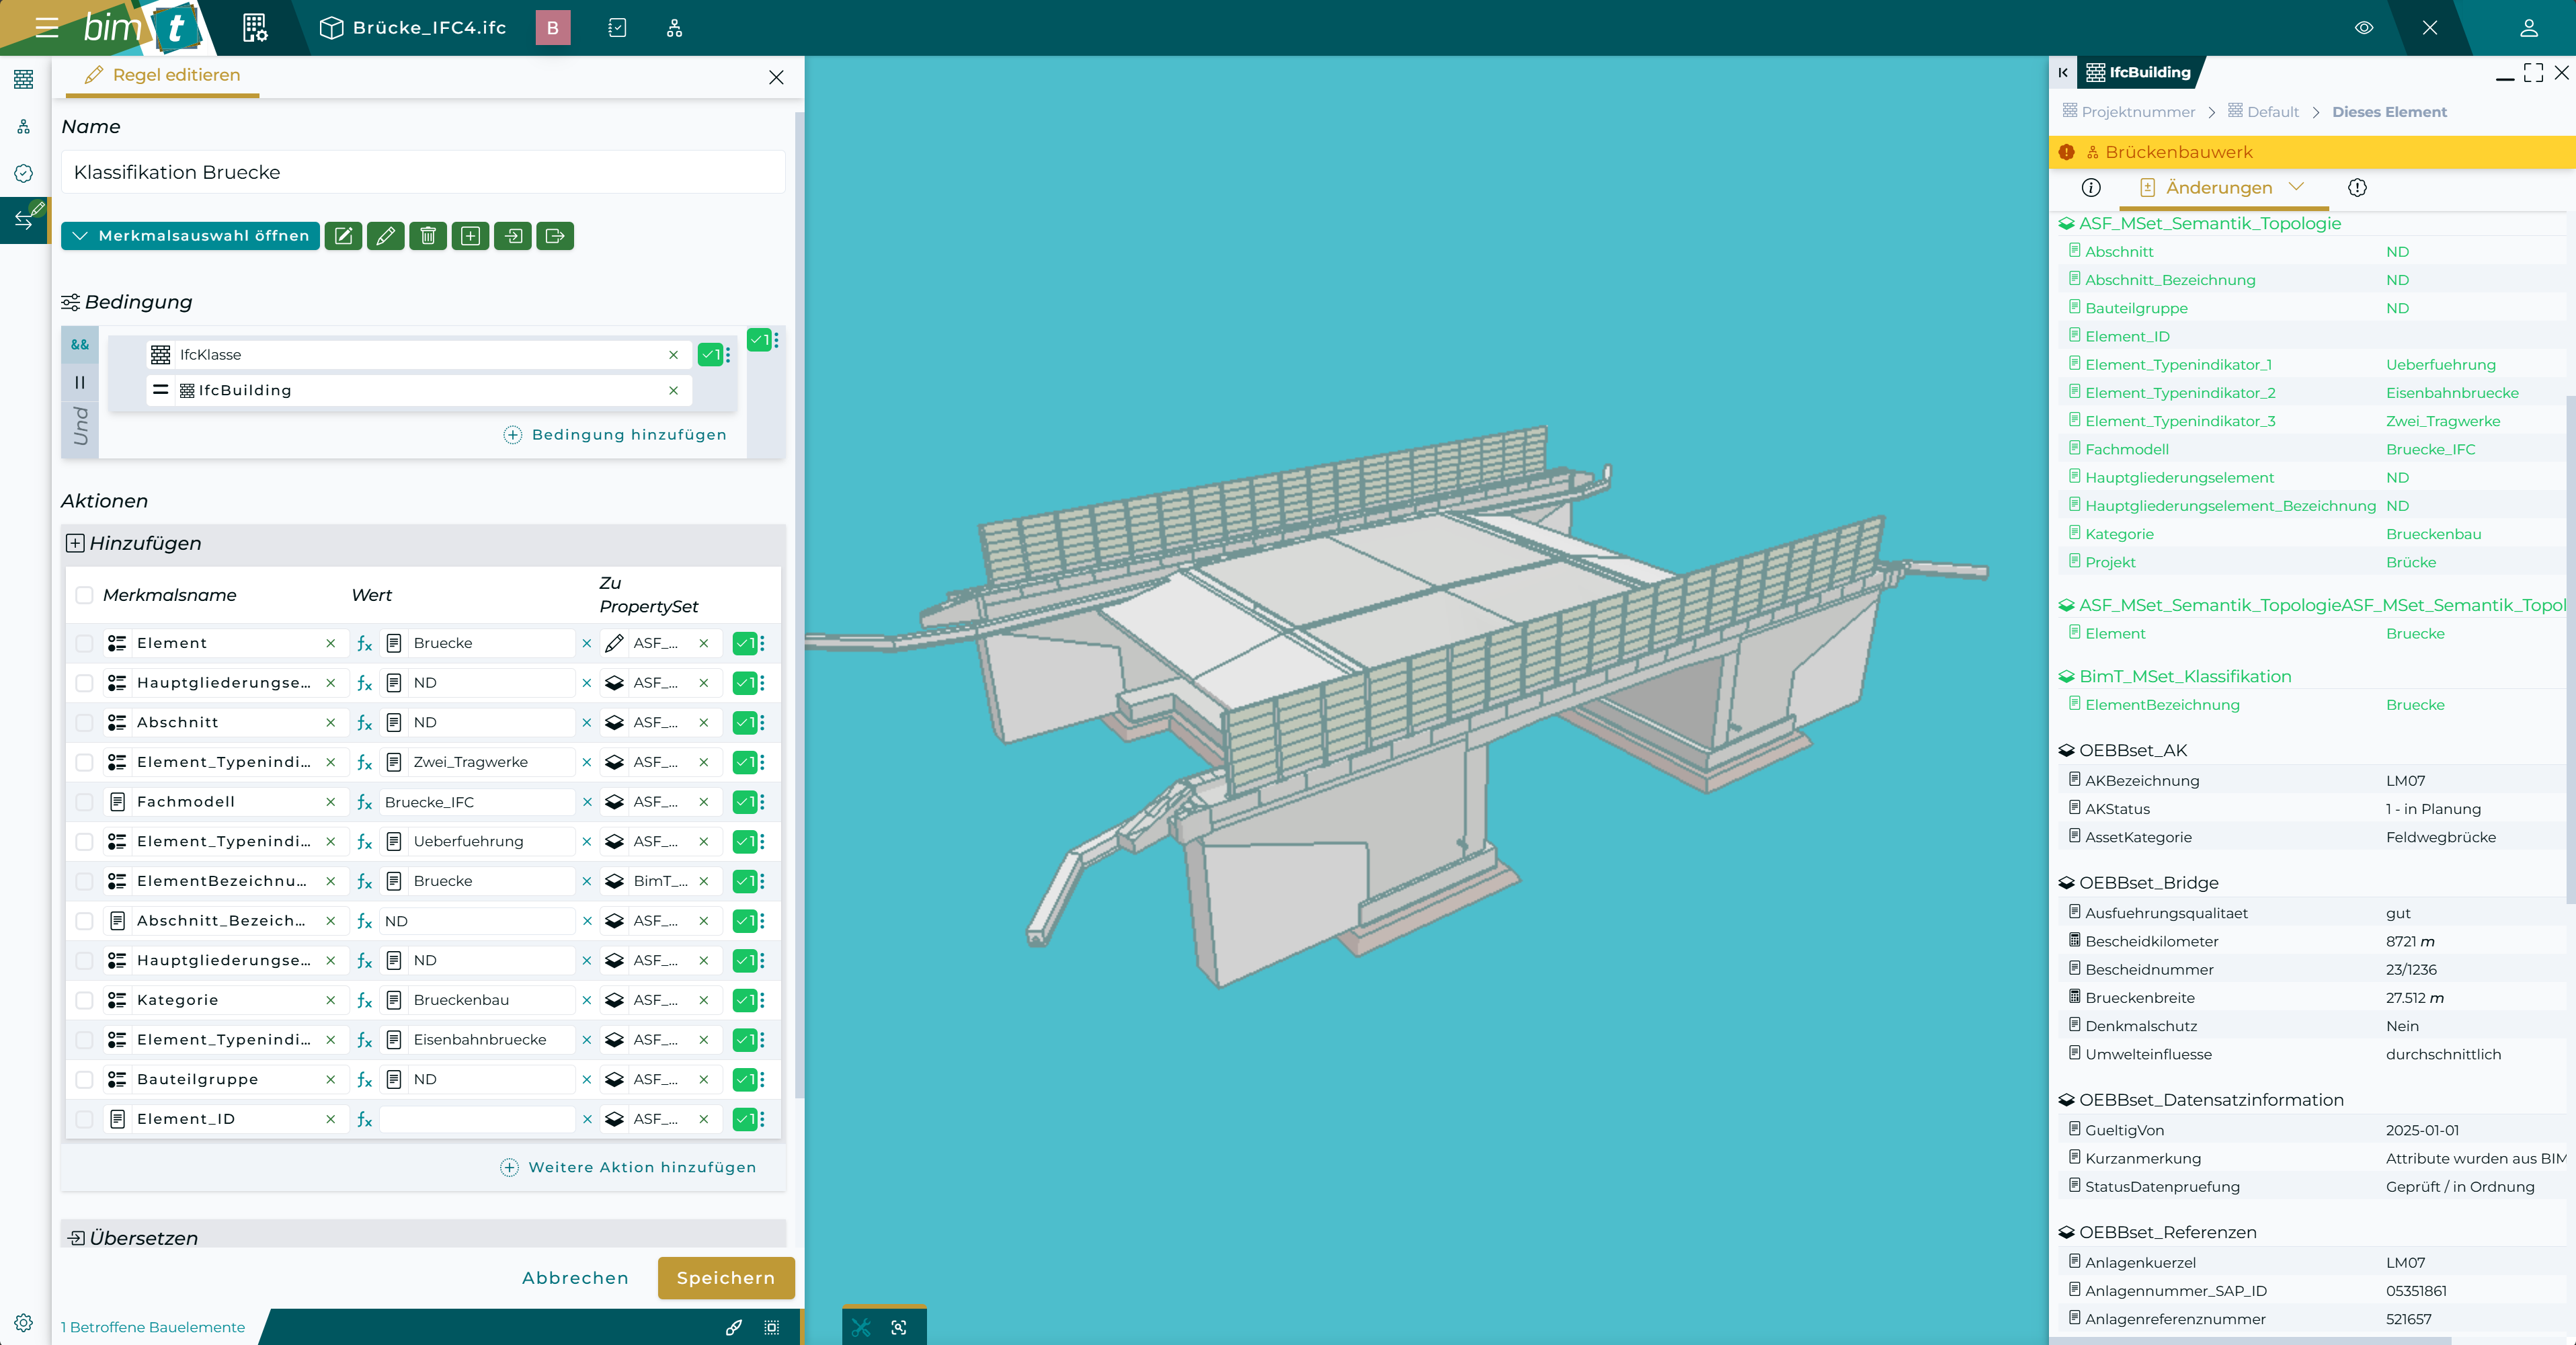Click the section cut scissors icon
This screenshot has height=1345, width=2576.
click(861, 1327)
